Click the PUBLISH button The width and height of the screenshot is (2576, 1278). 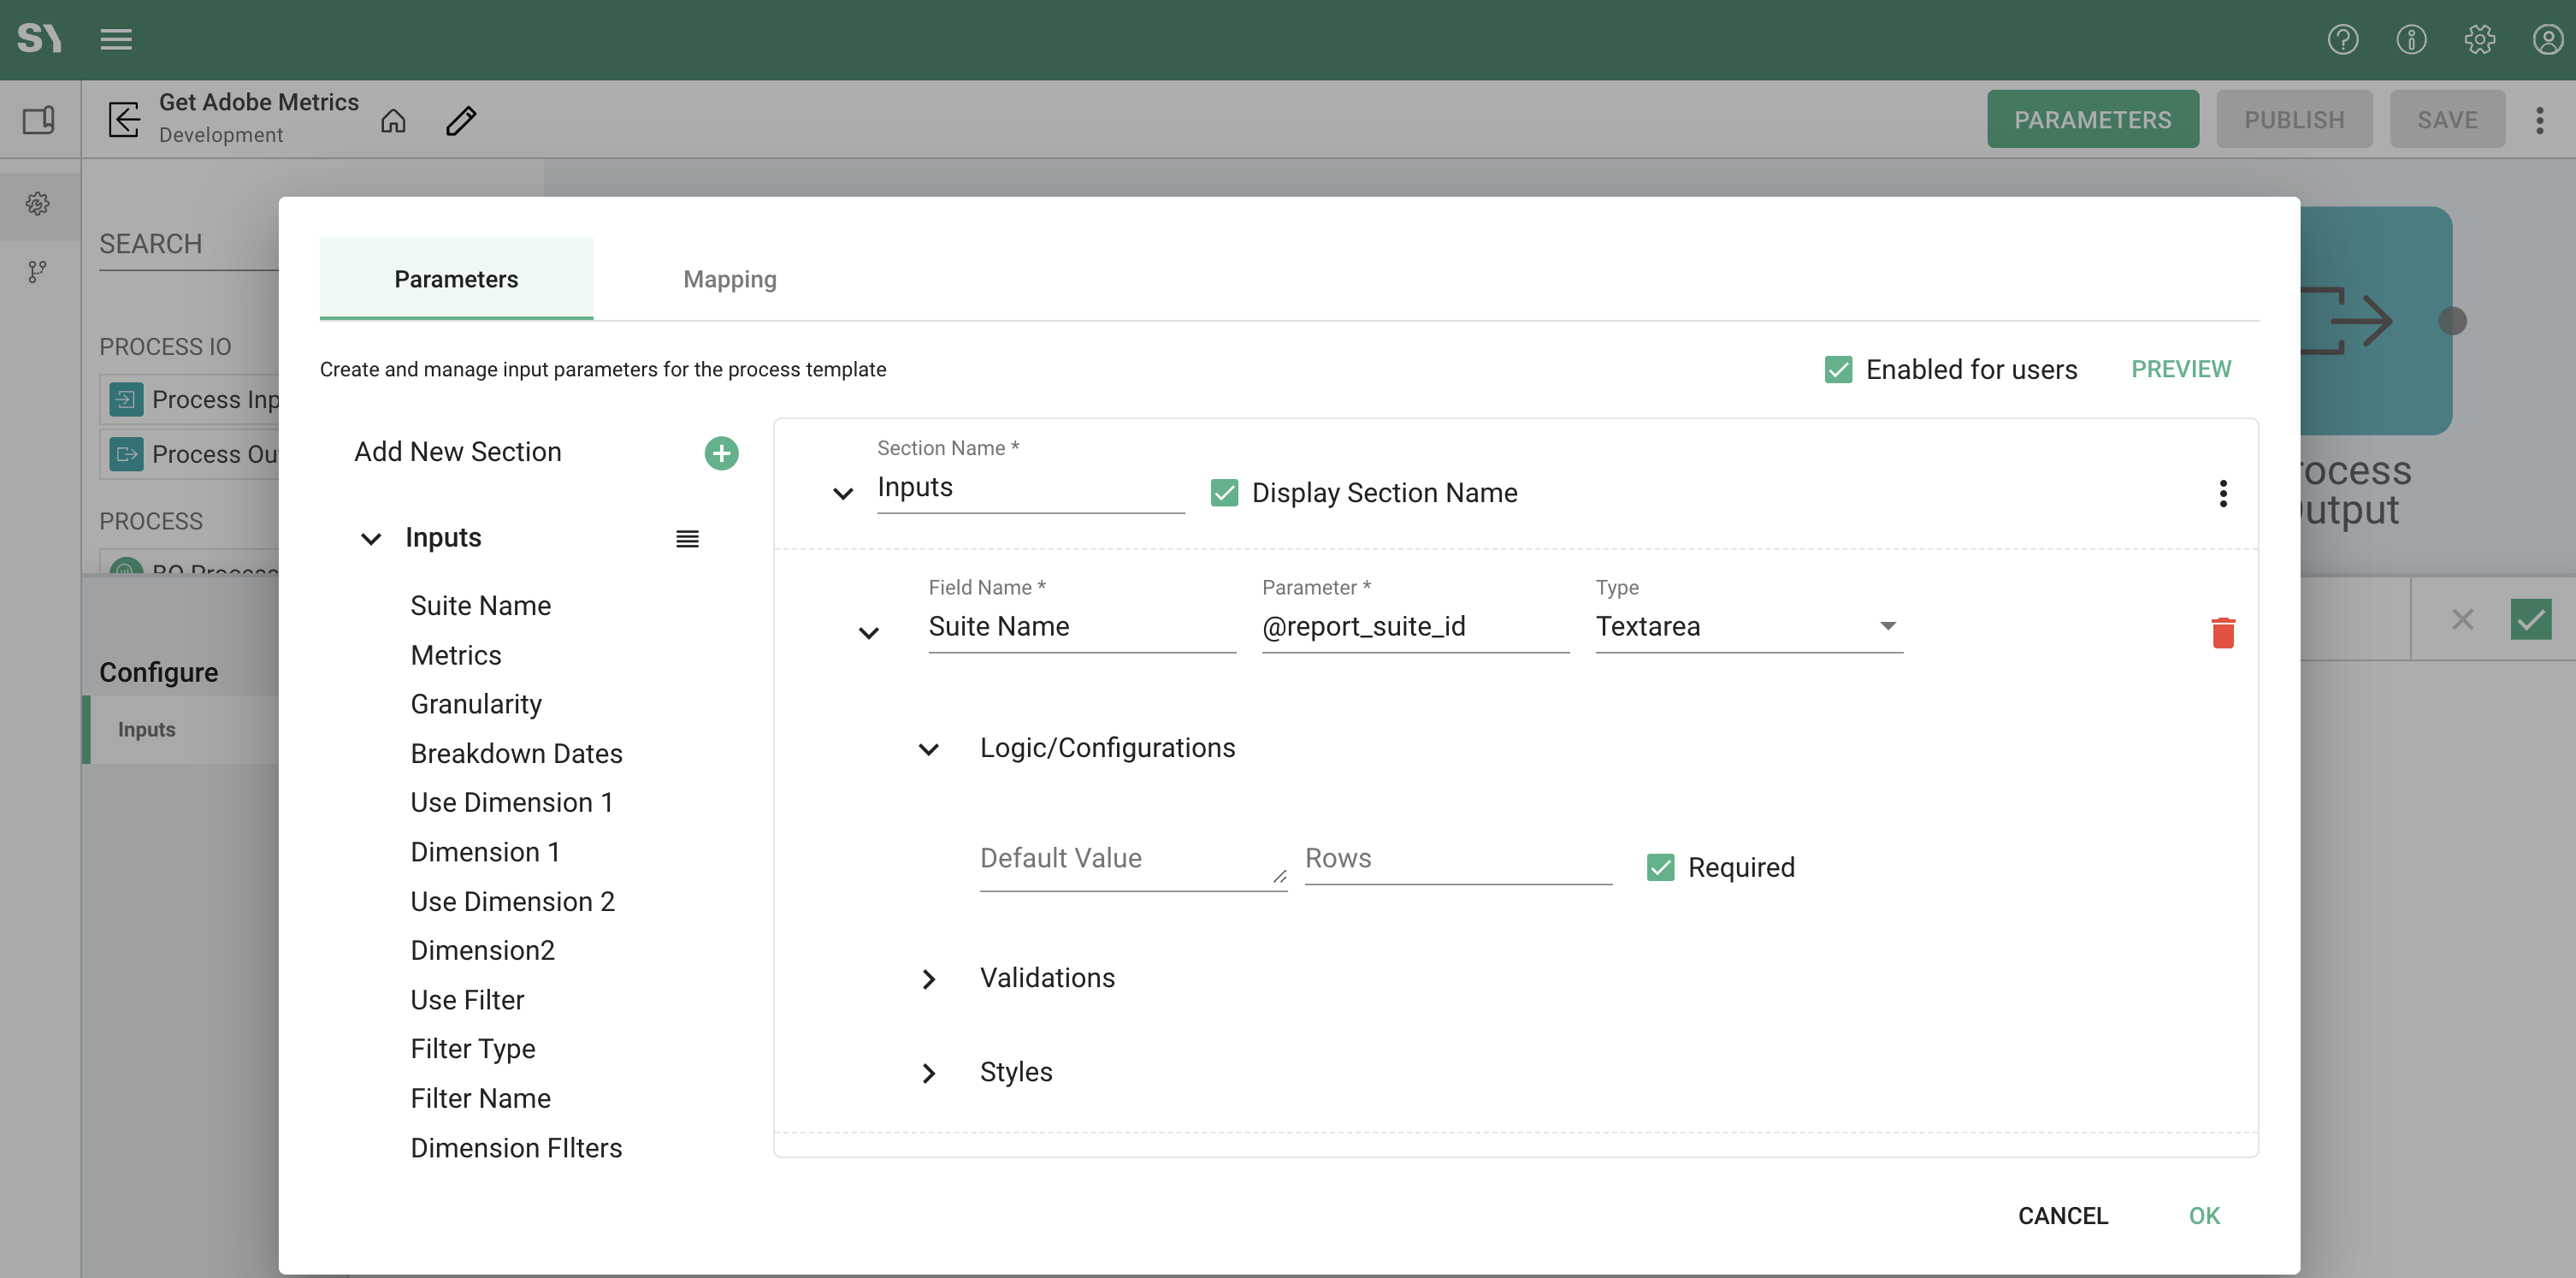tap(2294, 119)
